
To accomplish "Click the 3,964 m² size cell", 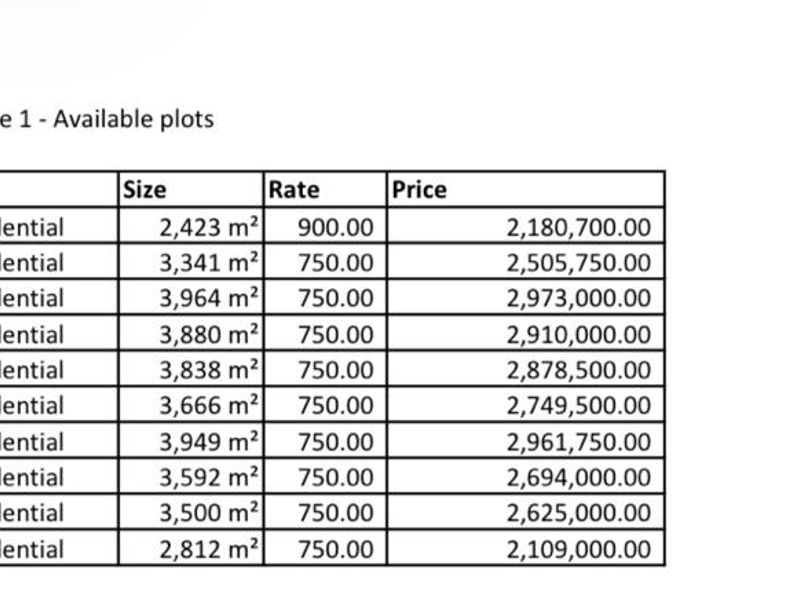I will click(209, 298).
